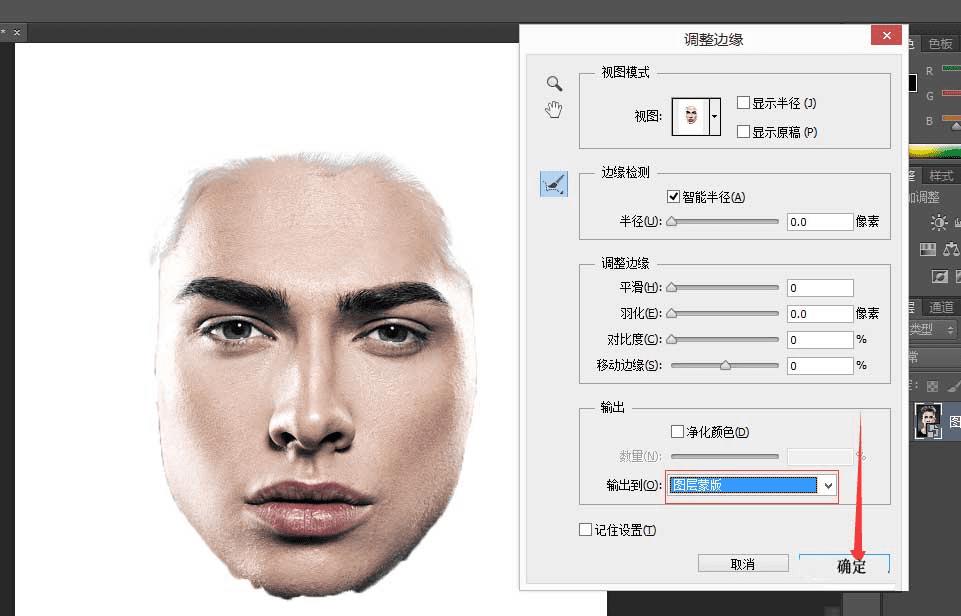Open the Black & White adjustment icon

(927, 248)
